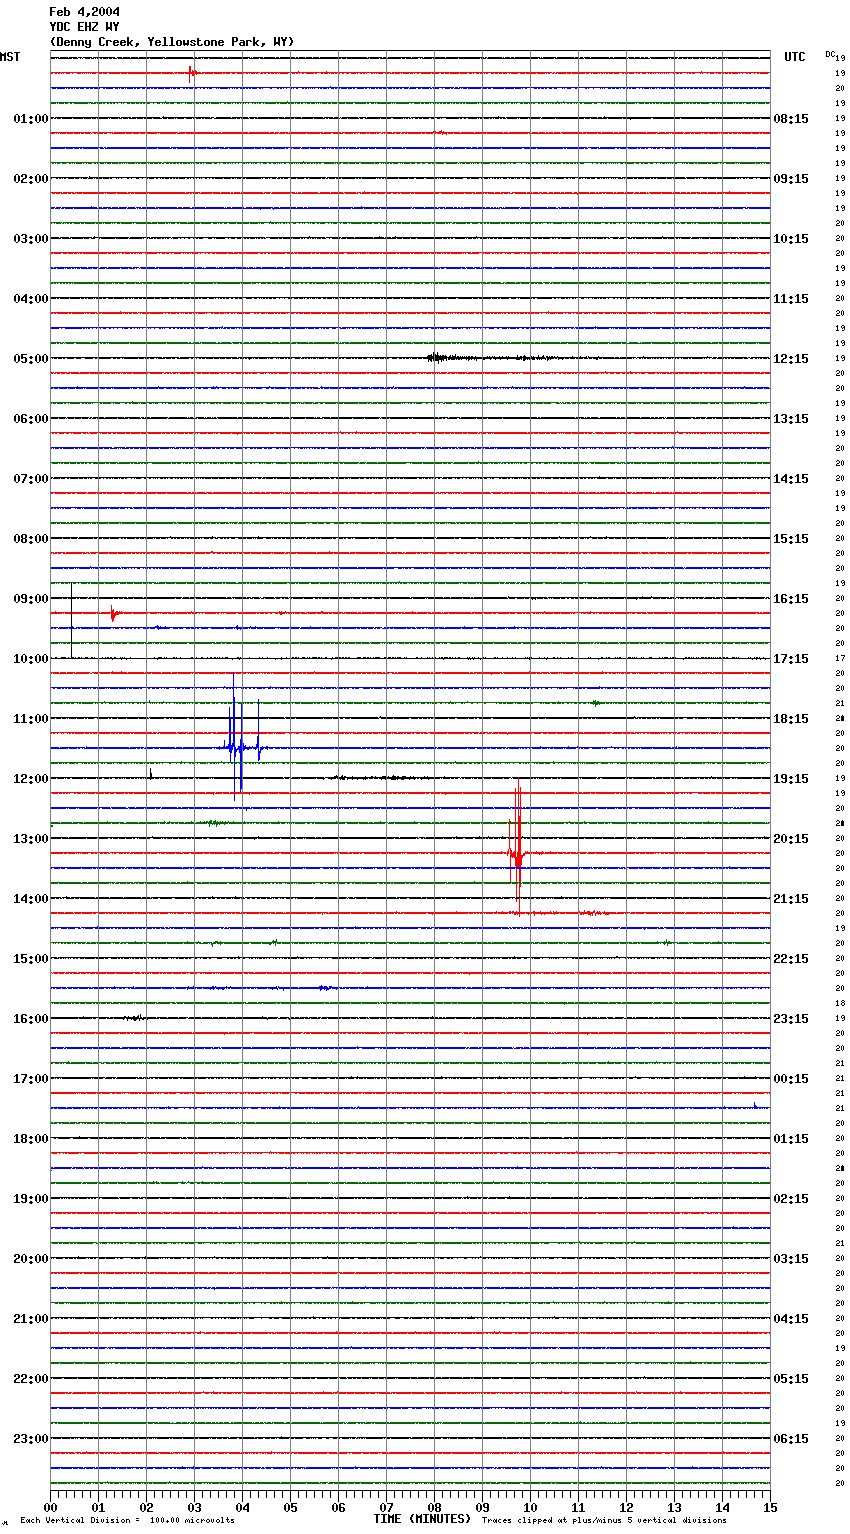The image size is (850, 1534).
Task: Click the '10:00' MST time label
Action: [31, 659]
